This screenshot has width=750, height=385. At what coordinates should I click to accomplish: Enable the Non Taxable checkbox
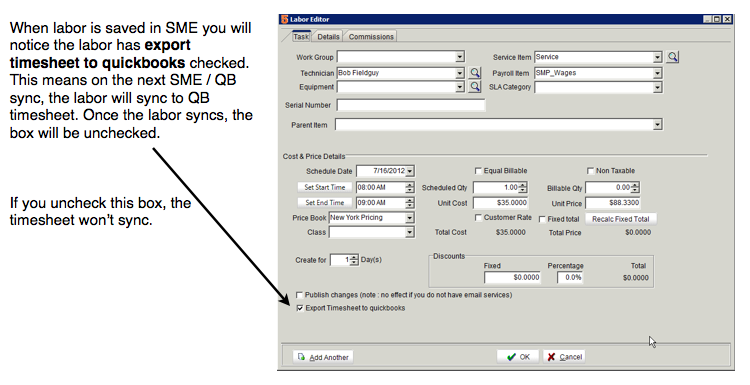[x=590, y=171]
